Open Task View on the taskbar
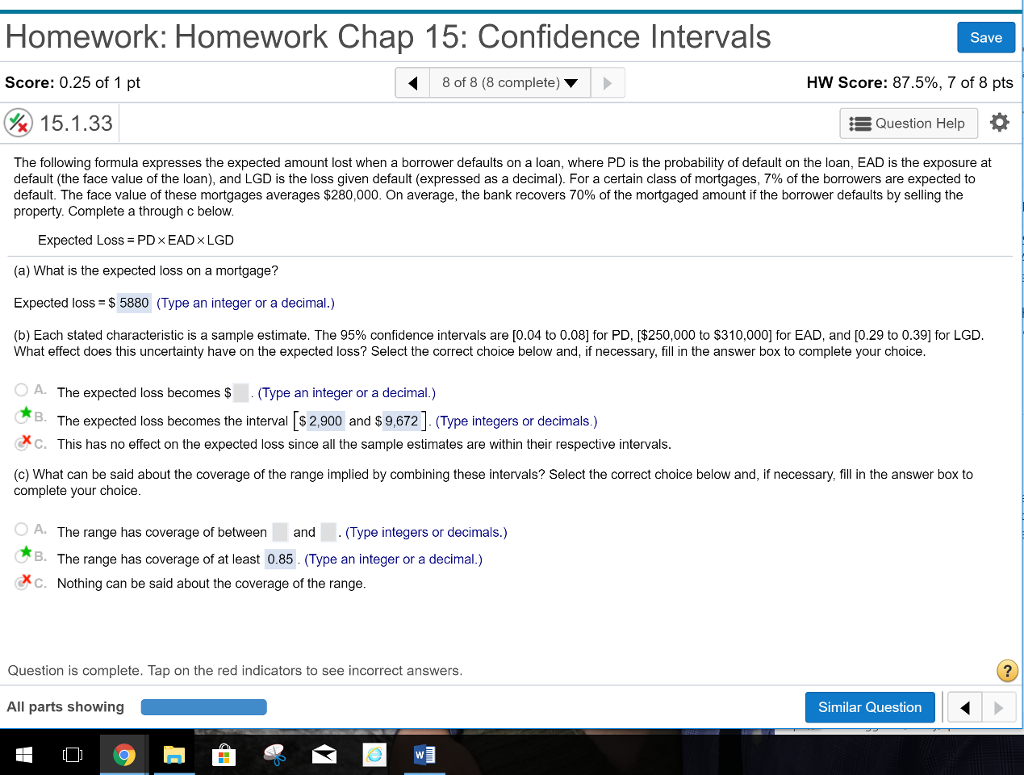The width and height of the screenshot is (1024, 775). [x=72, y=755]
